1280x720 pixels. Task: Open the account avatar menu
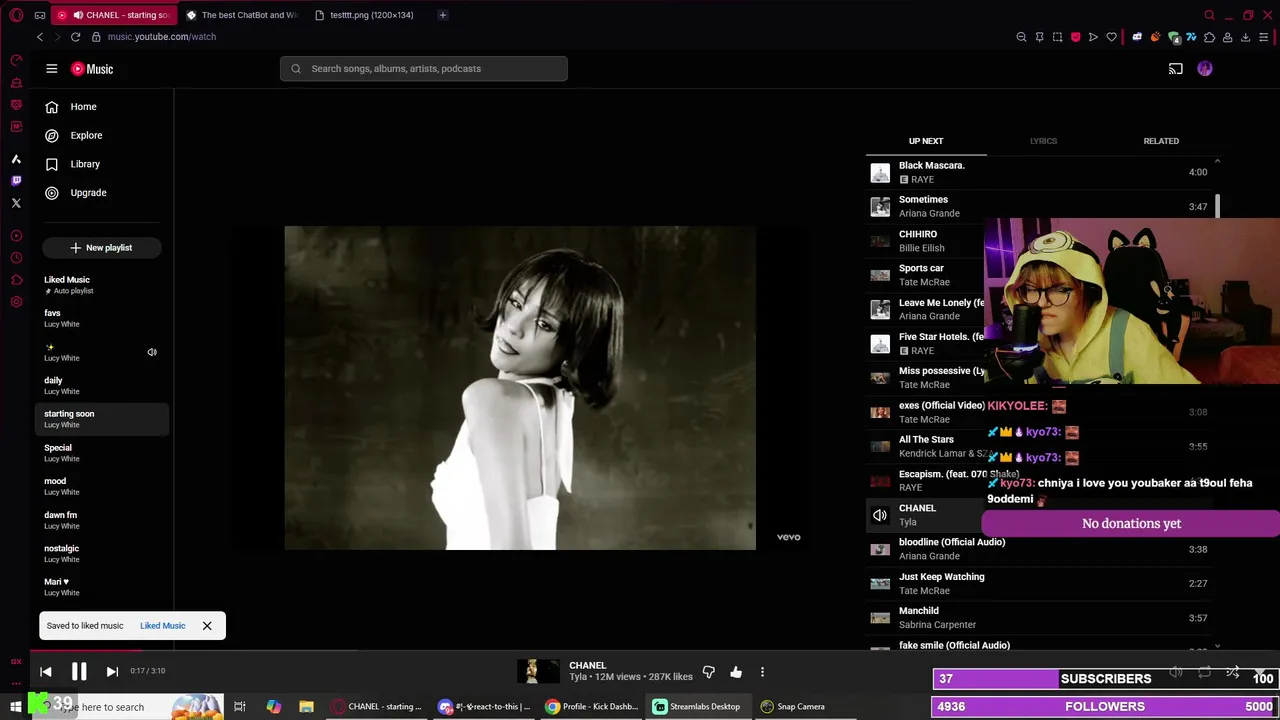coord(1205,69)
